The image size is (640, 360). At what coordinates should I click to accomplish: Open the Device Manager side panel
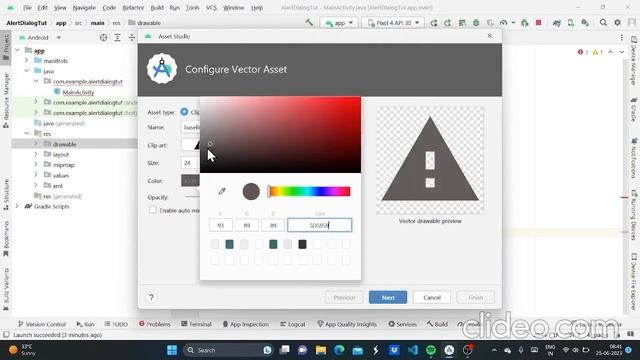[x=634, y=61]
